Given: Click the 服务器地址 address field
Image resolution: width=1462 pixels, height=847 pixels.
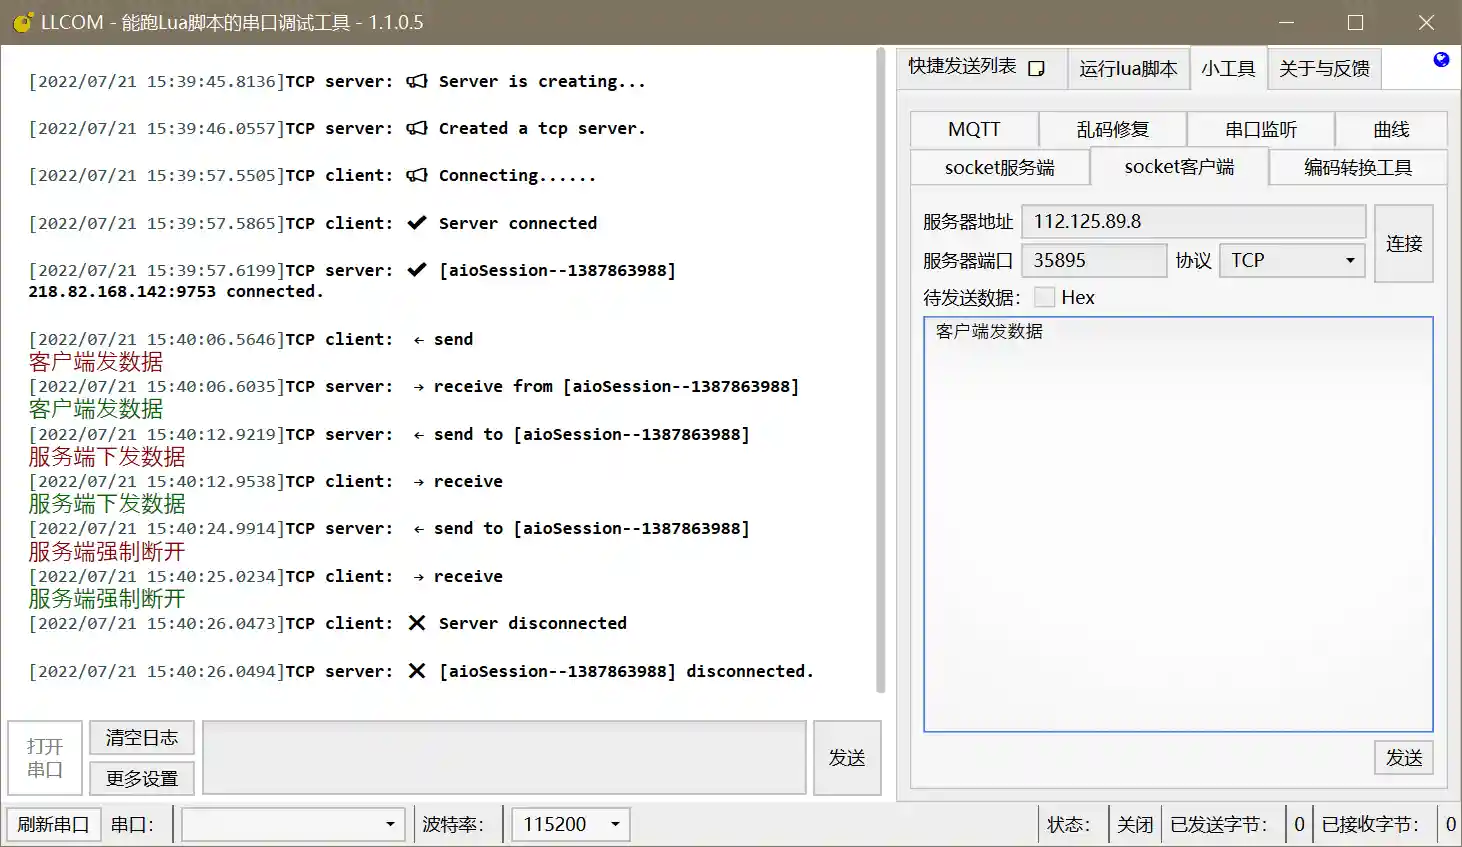Looking at the screenshot, I should point(1192,221).
